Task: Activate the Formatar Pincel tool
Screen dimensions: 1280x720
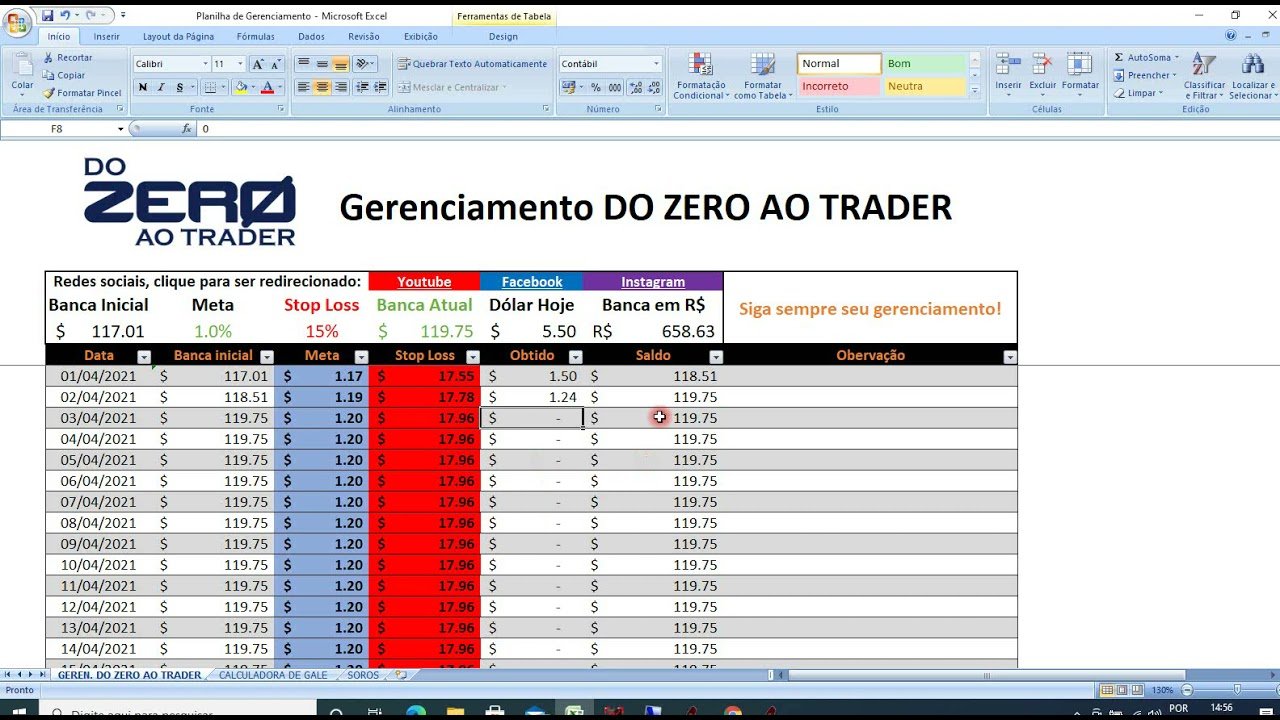Action: click(82, 93)
